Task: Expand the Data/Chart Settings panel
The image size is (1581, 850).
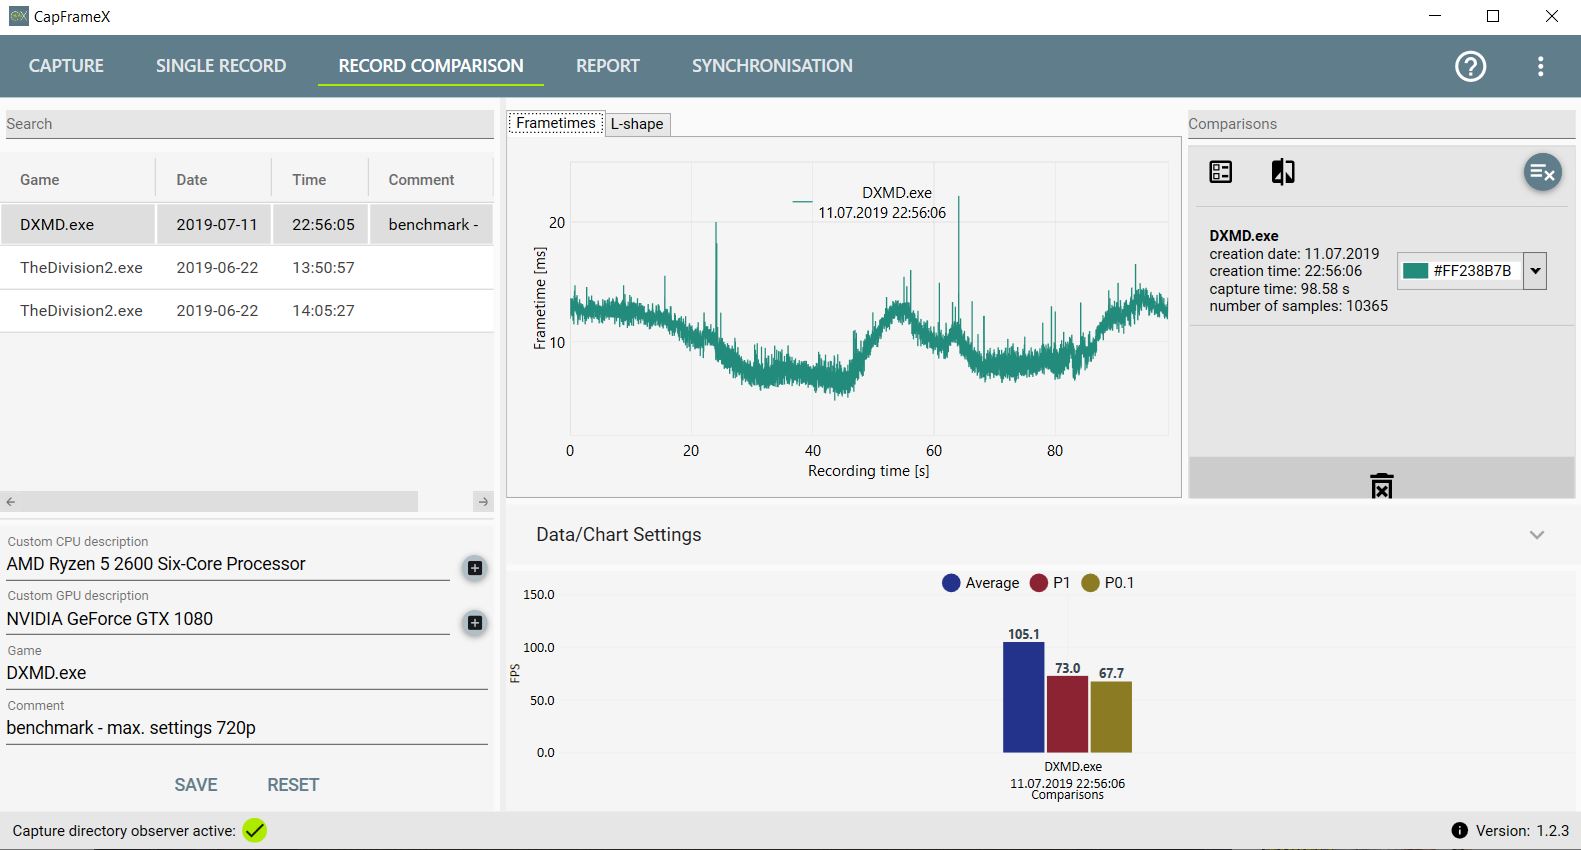Action: (x=1537, y=535)
